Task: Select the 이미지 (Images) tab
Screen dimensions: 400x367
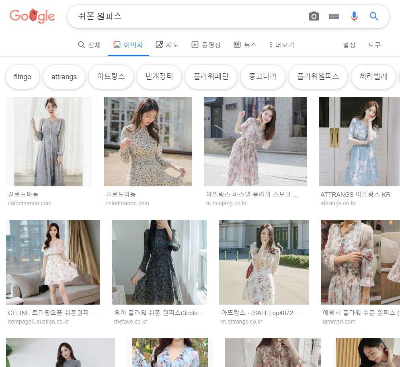Action: 128,45
